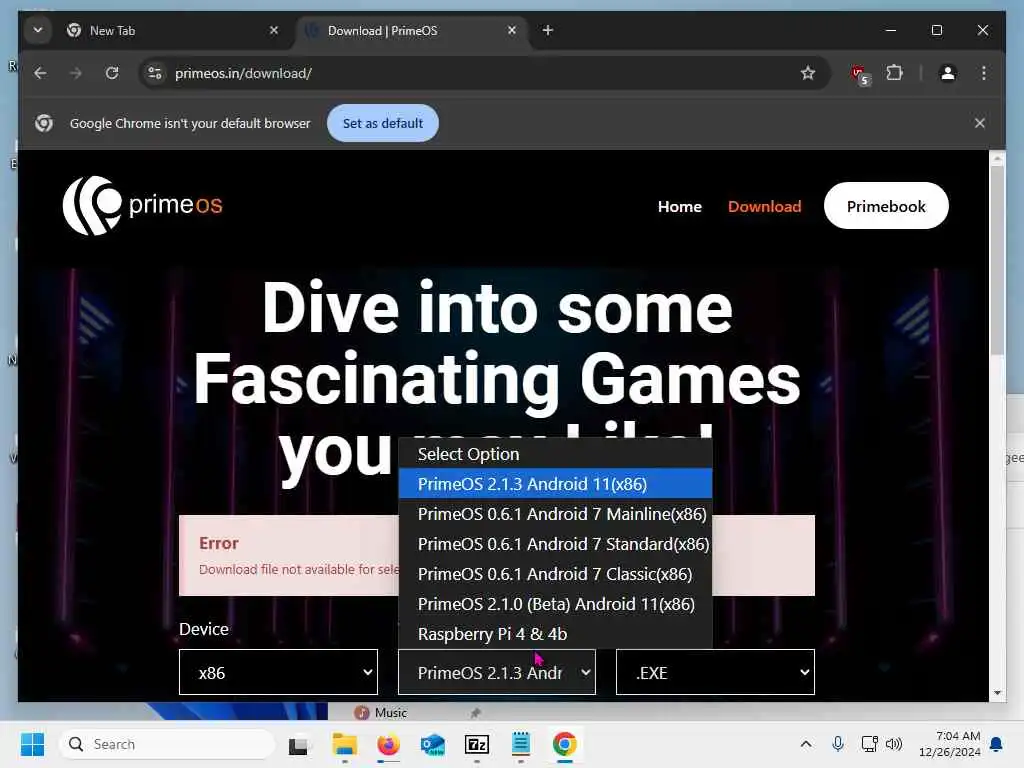Open site information icon in address bar
This screenshot has width=1024, height=768.
pos(155,73)
